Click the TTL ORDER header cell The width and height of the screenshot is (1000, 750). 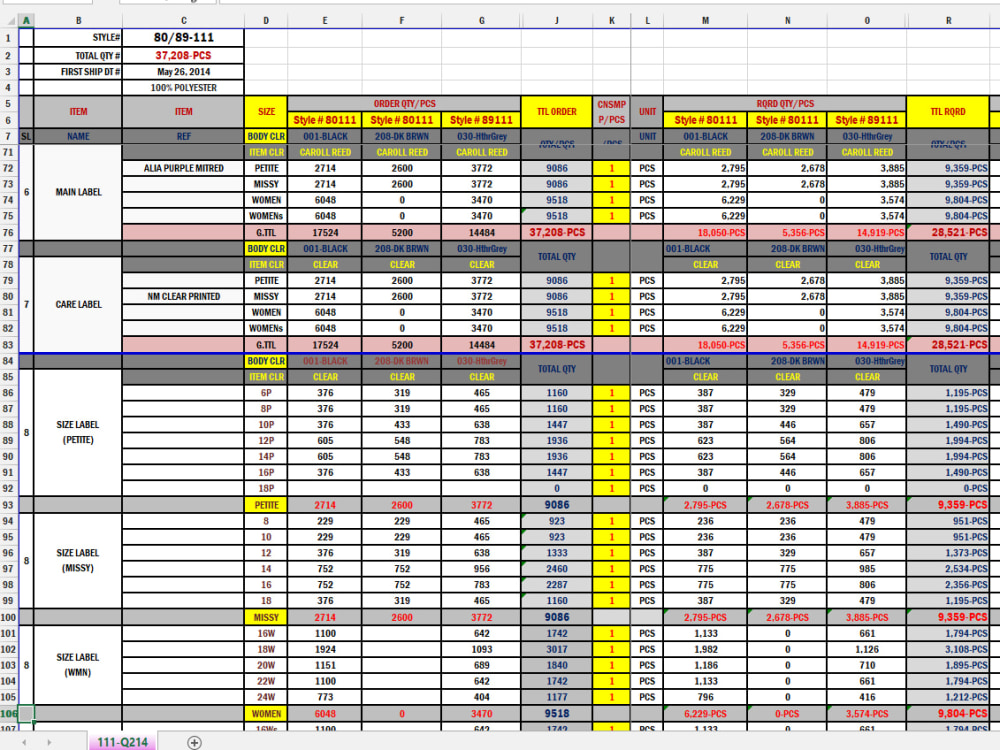pos(557,112)
